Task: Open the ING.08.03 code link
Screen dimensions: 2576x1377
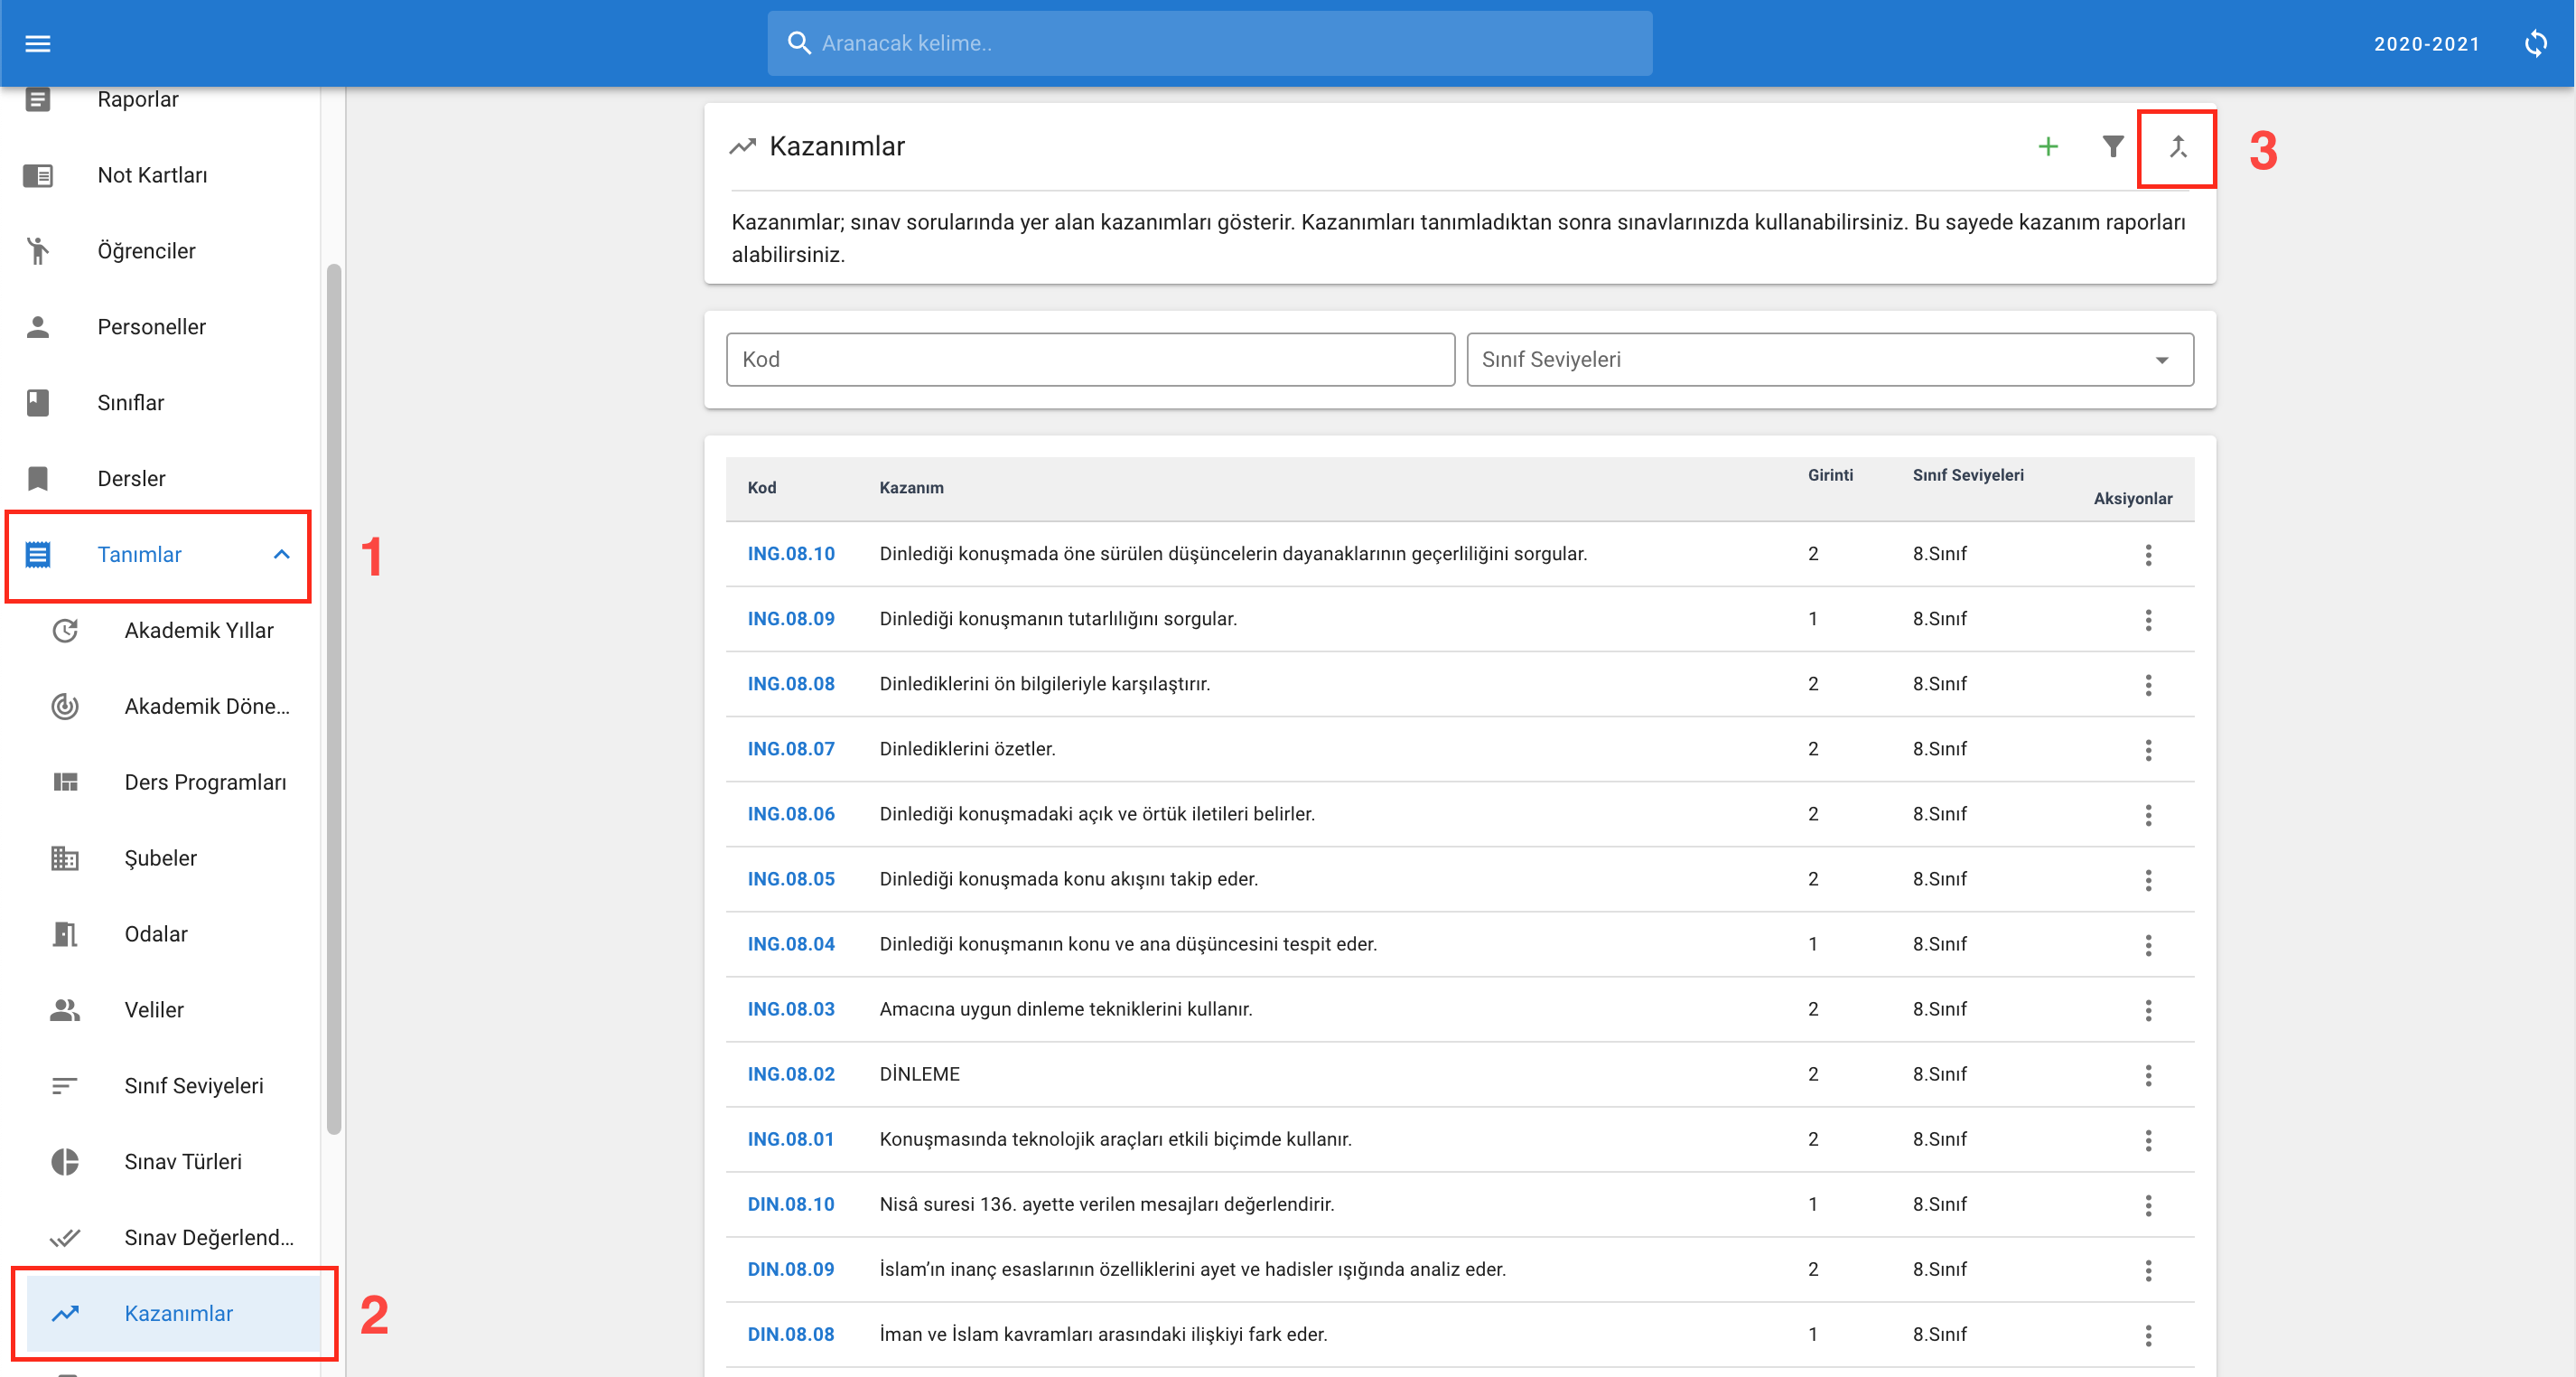Action: (790, 1009)
